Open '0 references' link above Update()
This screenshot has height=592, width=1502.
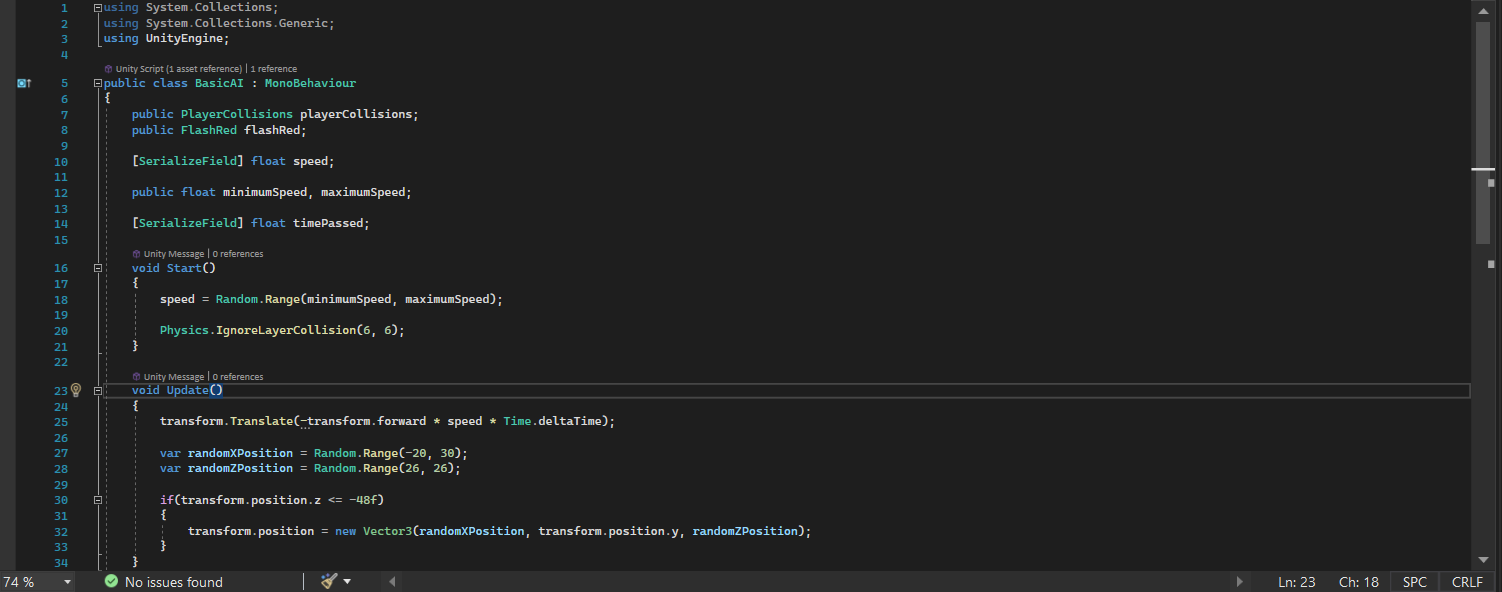tap(238, 377)
